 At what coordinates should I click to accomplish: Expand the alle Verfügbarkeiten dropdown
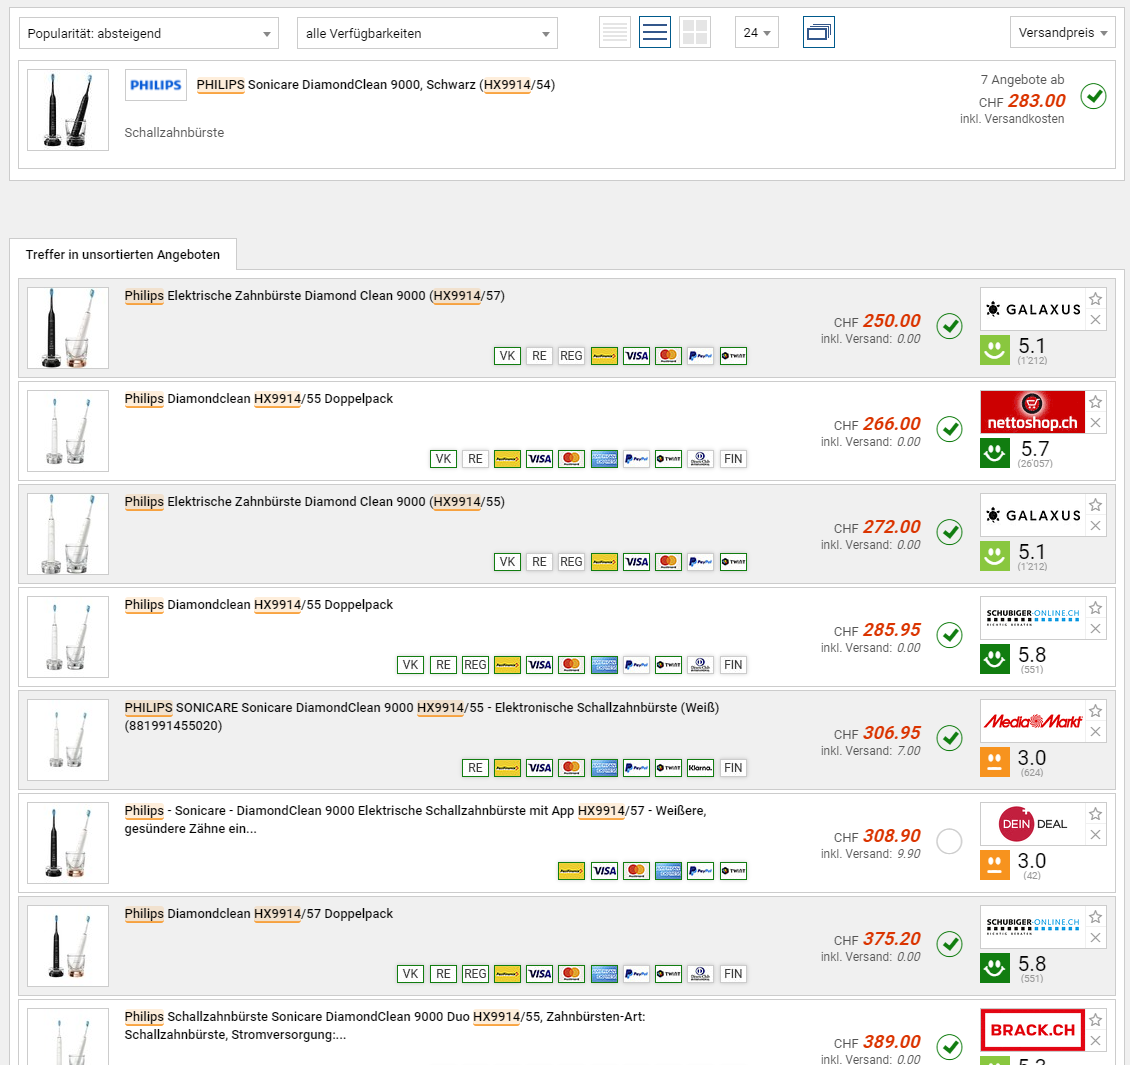click(427, 33)
